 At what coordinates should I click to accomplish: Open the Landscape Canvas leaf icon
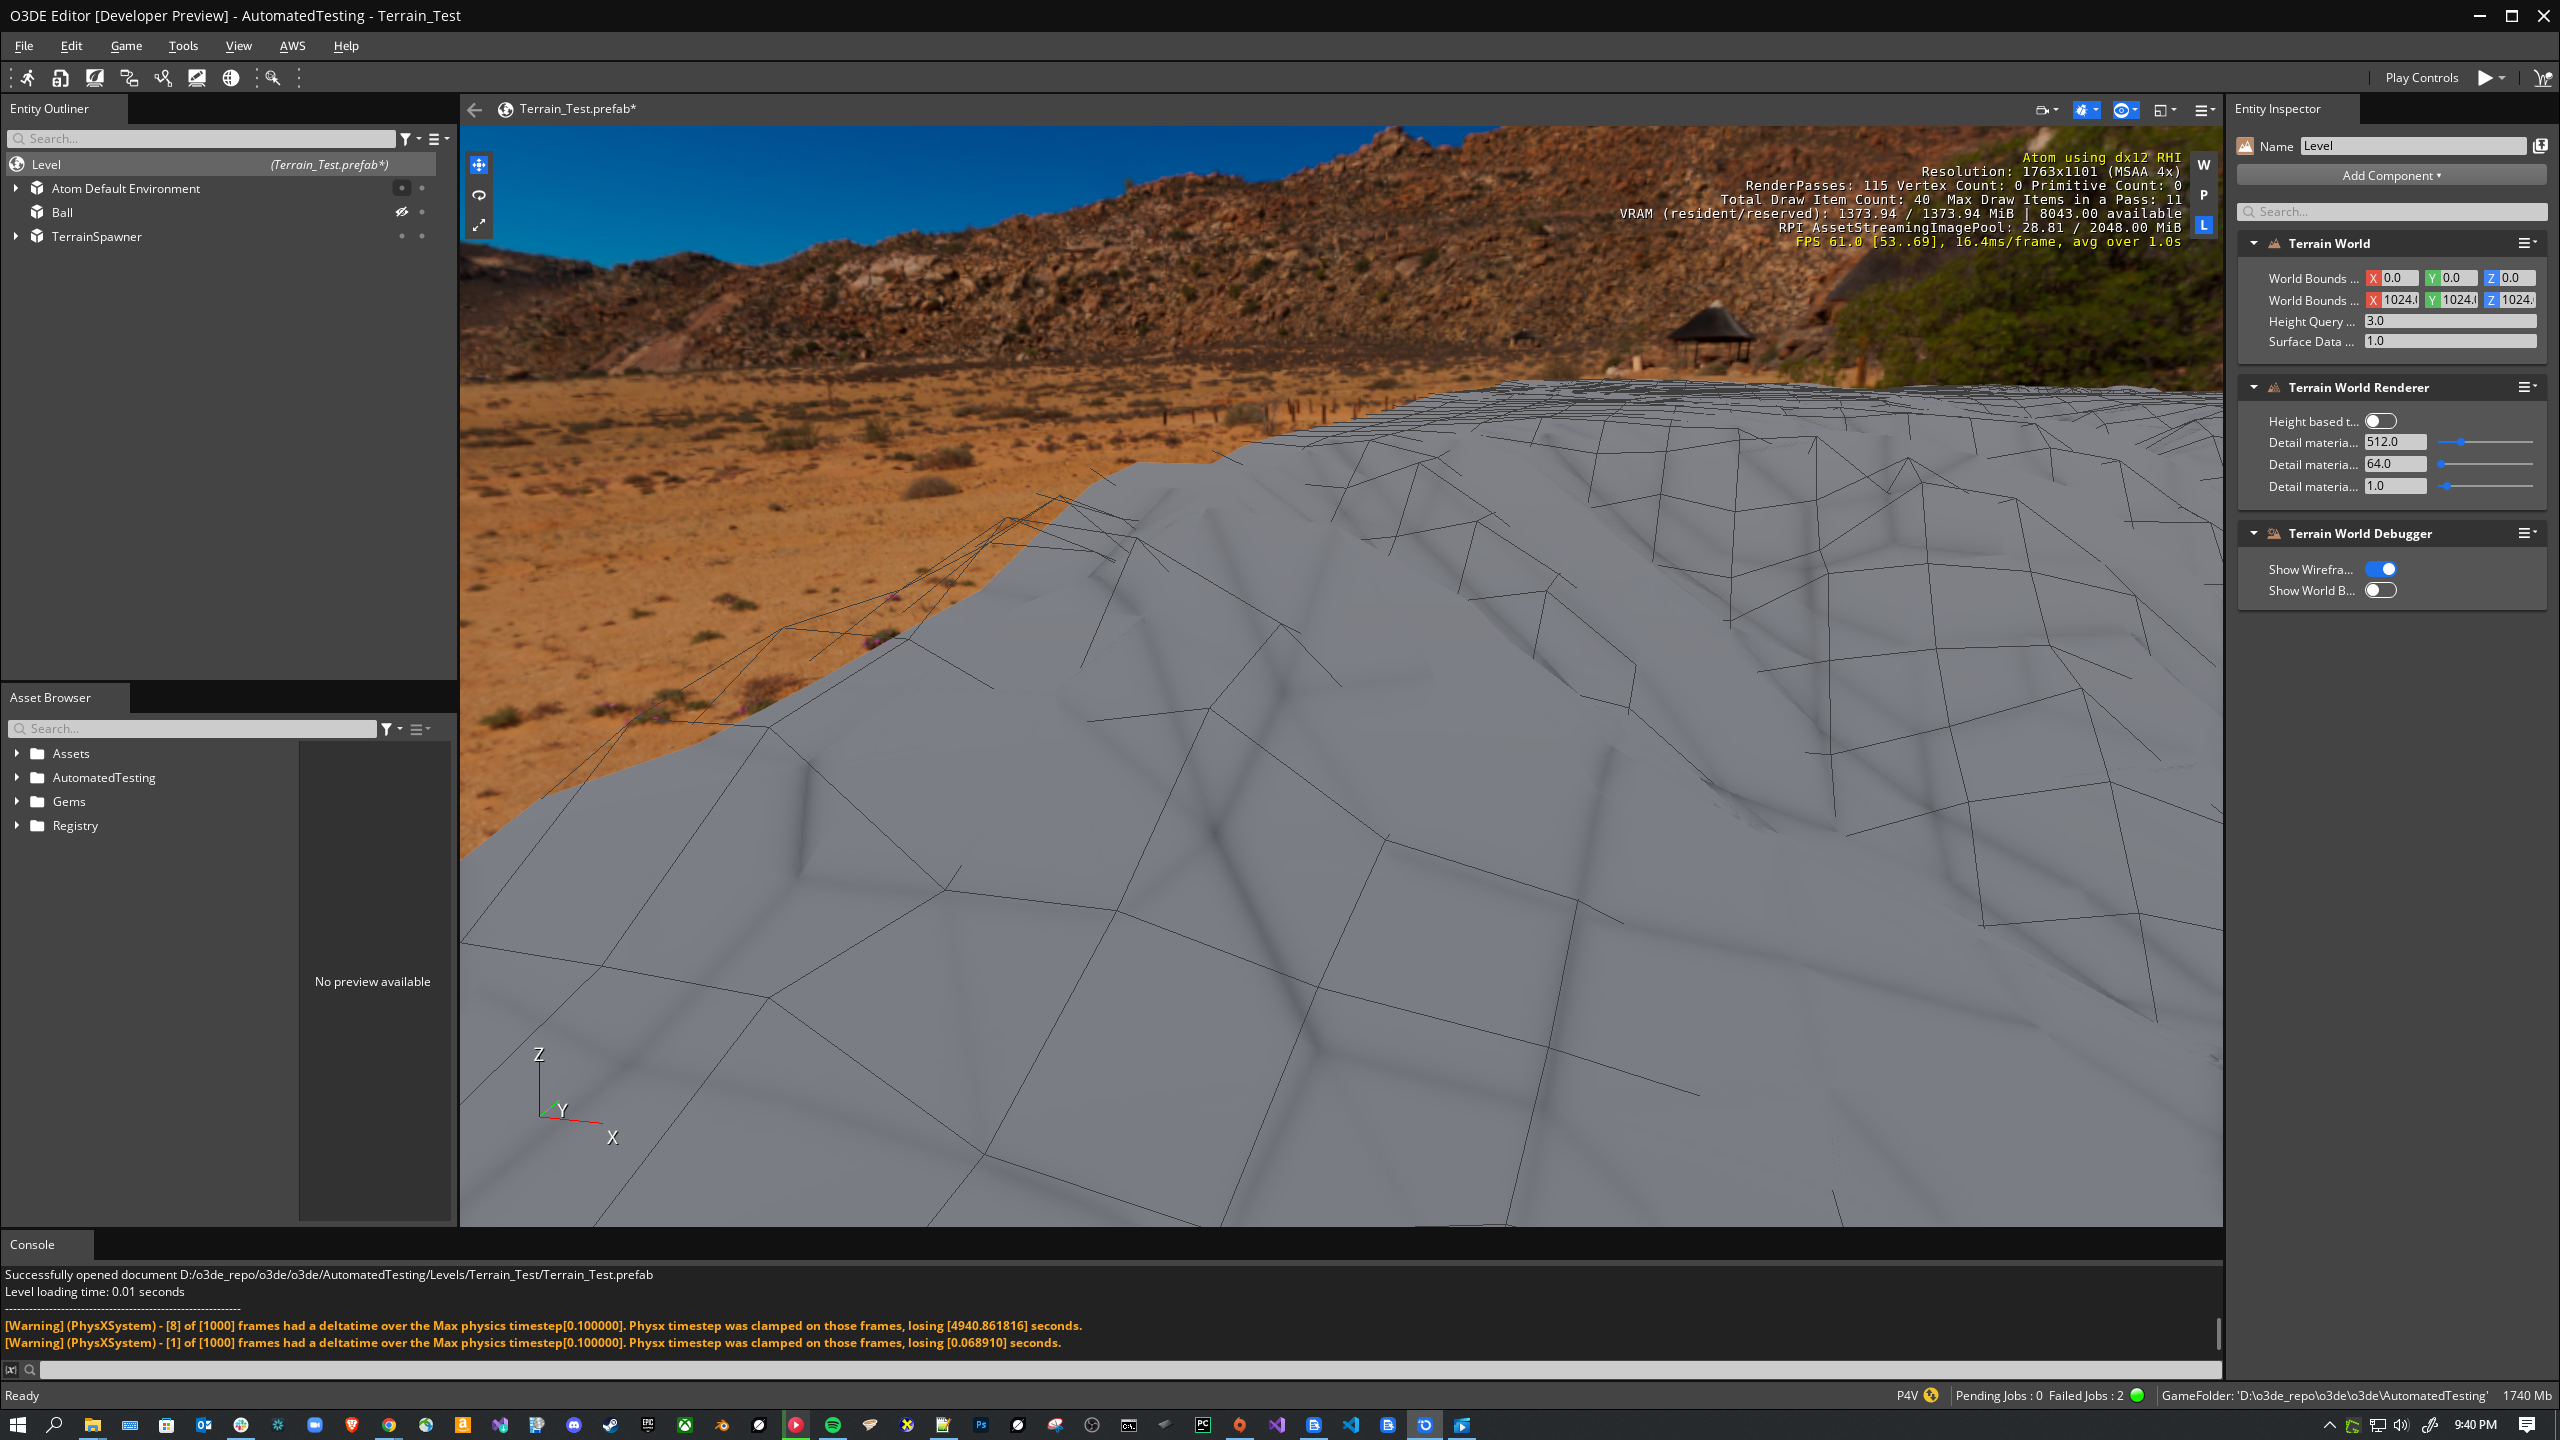click(x=95, y=78)
